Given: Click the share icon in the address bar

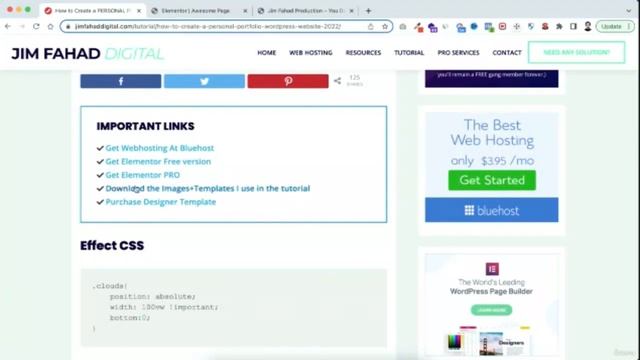Looking at the screenshot, I should (x=371, y=27).
